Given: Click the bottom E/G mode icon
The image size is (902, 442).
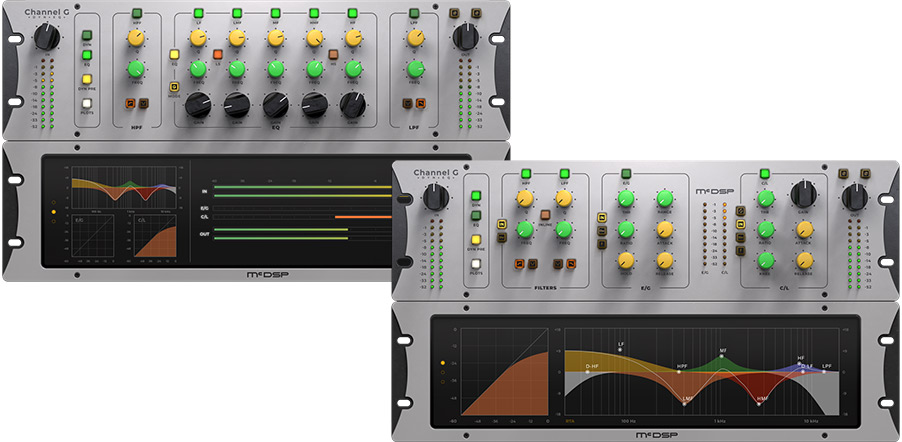Looking at the screenshot, I should [x=602, y=244].
